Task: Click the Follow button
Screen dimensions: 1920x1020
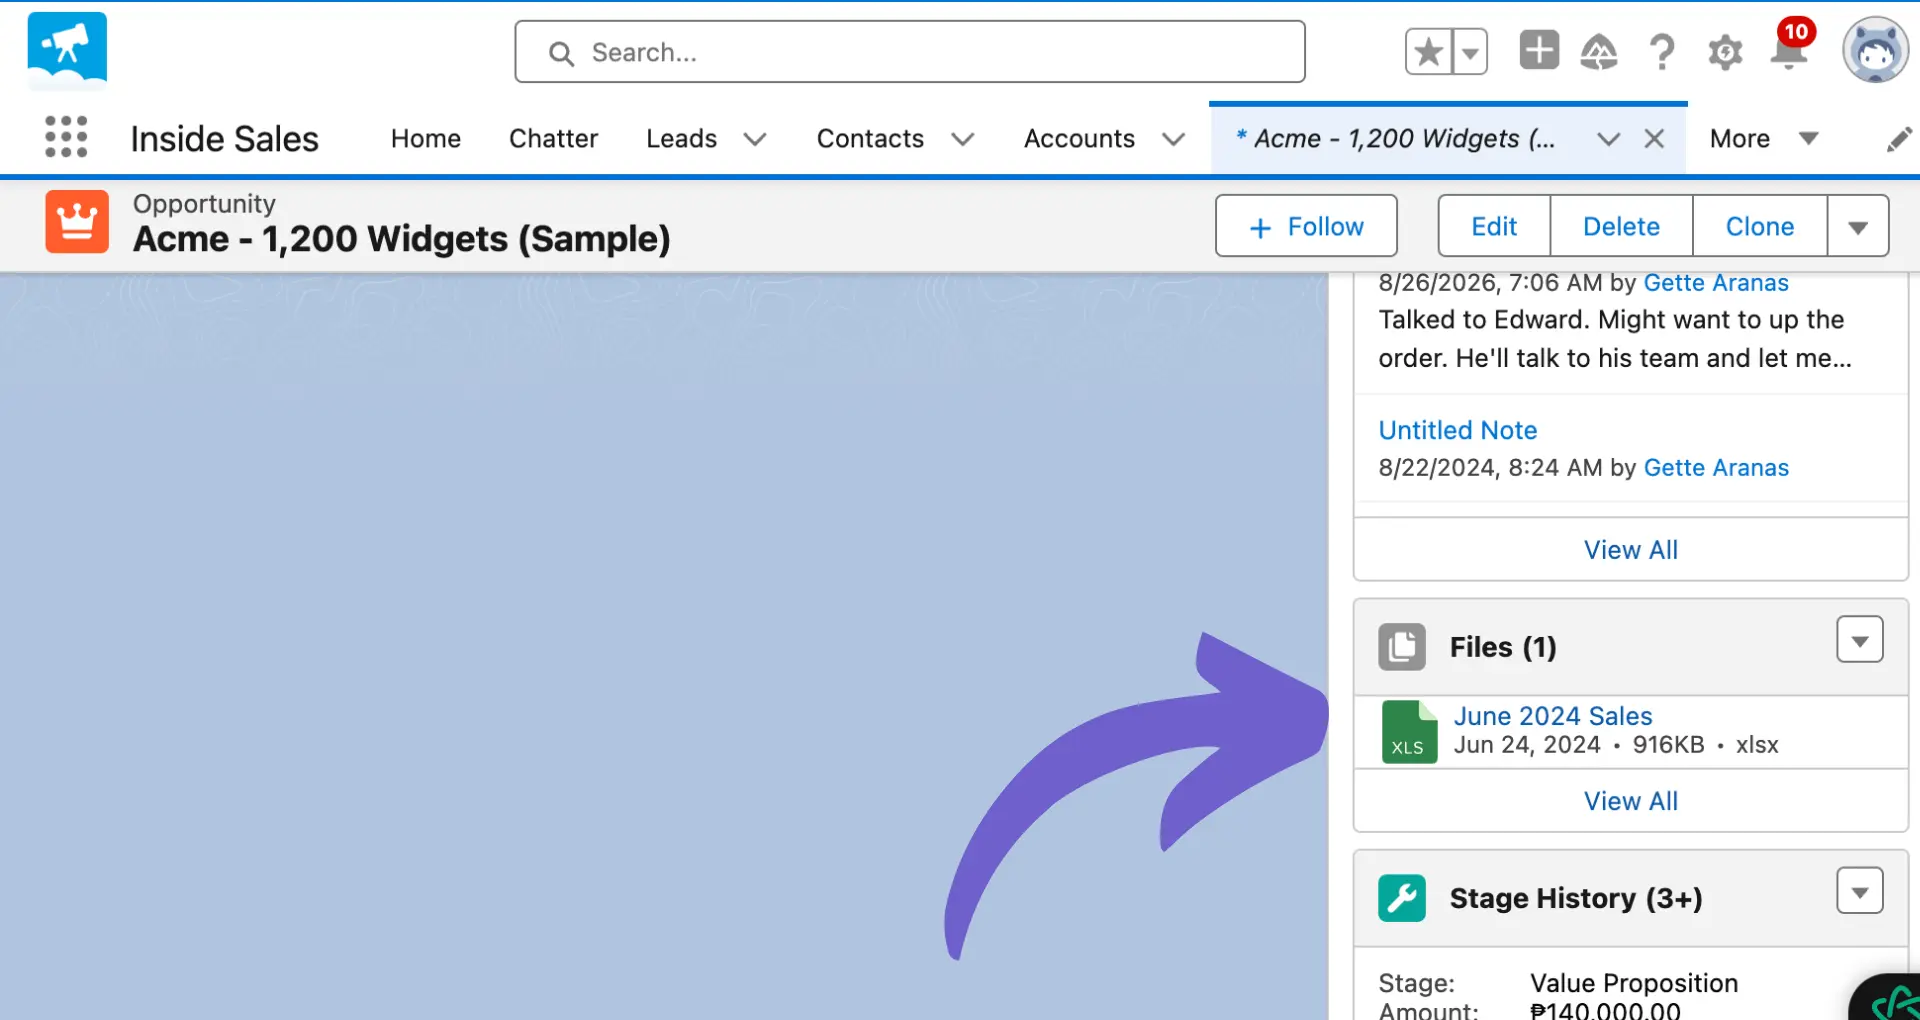Action: tap(1306, 226)
